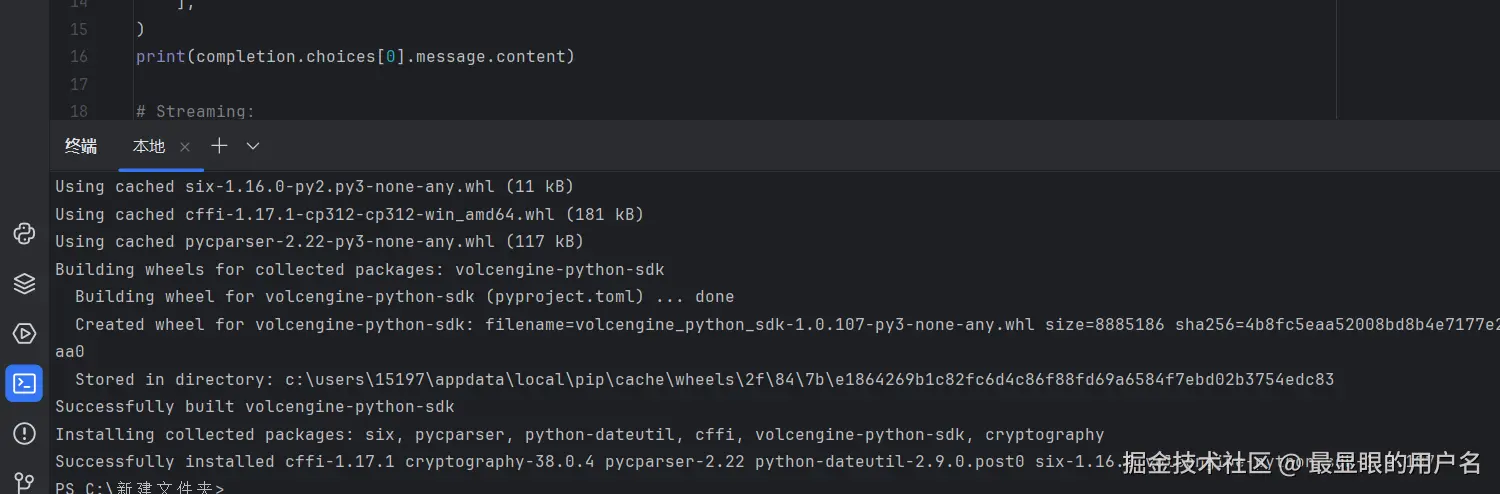1500x494 pixels.
Task: Select the 本地 terminal tab
Action: click(149, 146)
